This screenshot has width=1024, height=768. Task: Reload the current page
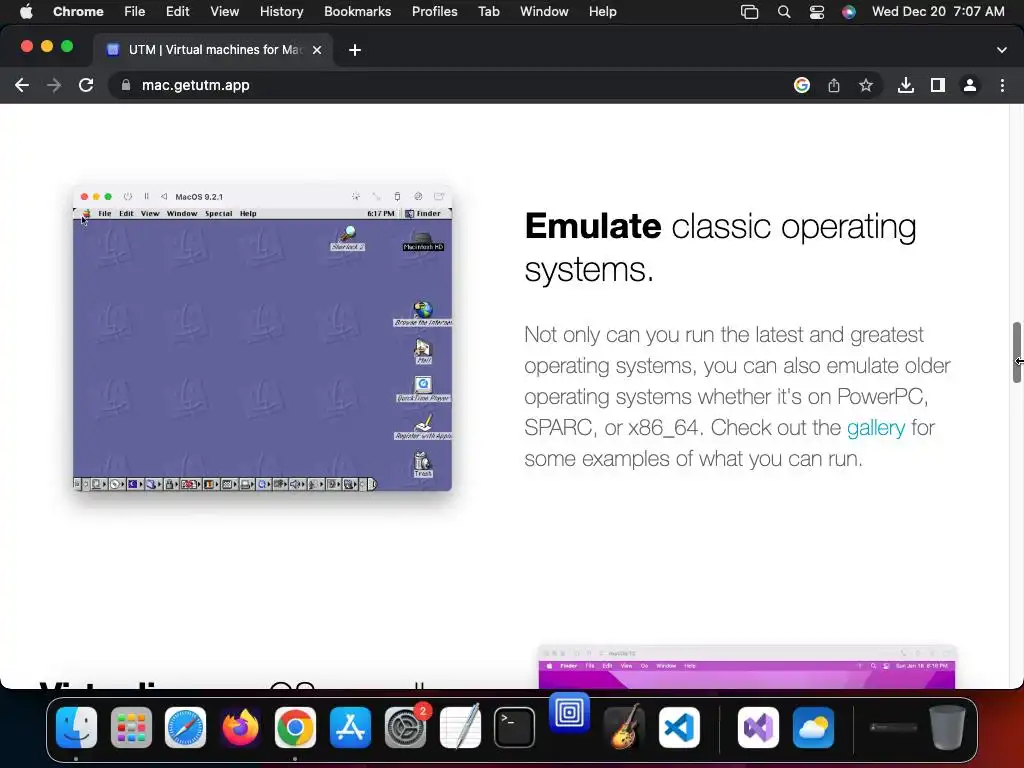[x=86, y=86]
